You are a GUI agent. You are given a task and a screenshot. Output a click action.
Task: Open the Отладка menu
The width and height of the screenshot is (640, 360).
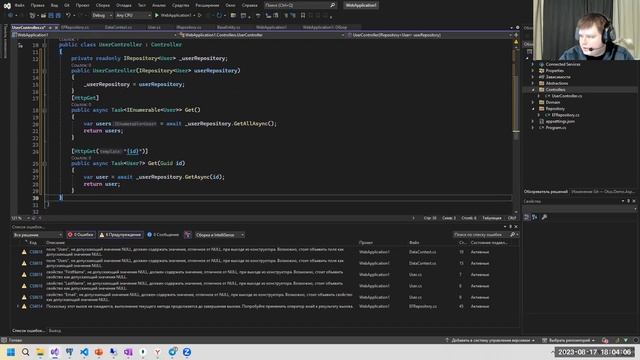123,5
